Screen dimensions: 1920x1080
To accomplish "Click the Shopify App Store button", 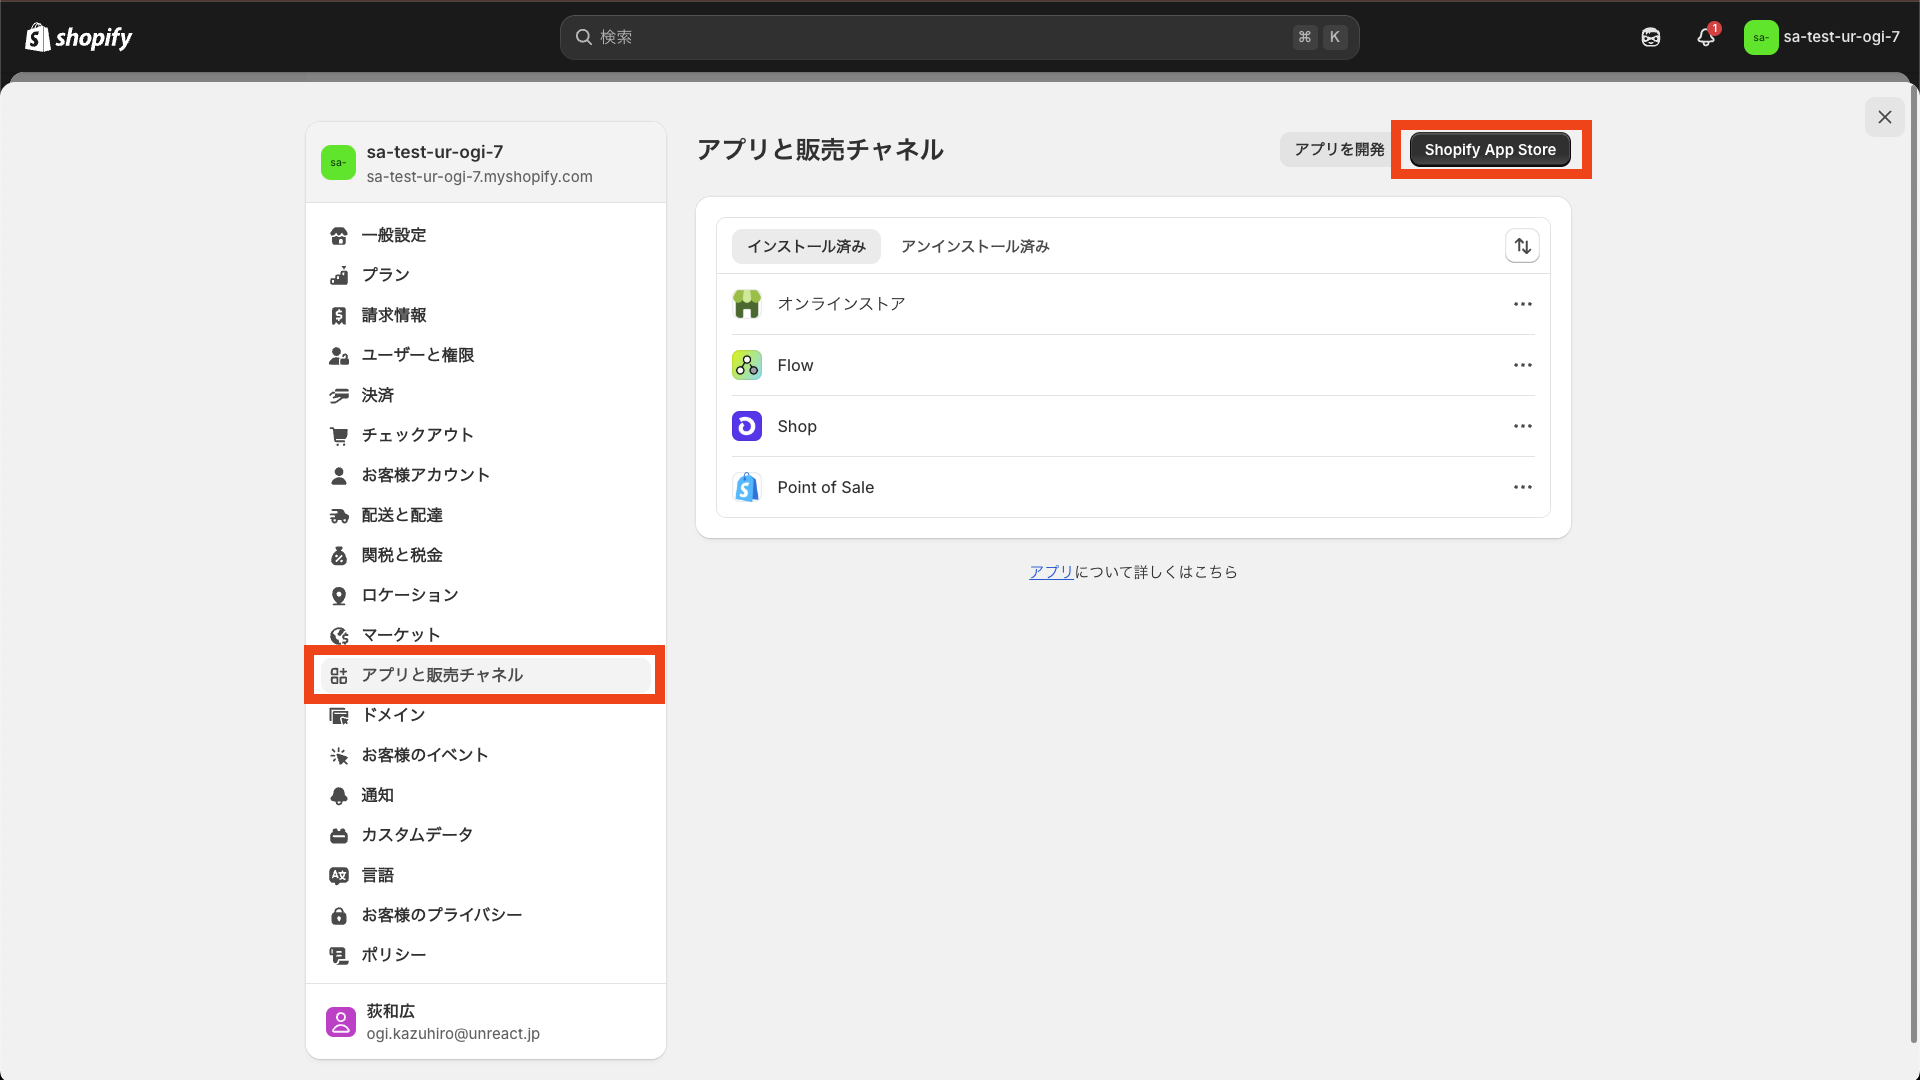I will 1490,149.
